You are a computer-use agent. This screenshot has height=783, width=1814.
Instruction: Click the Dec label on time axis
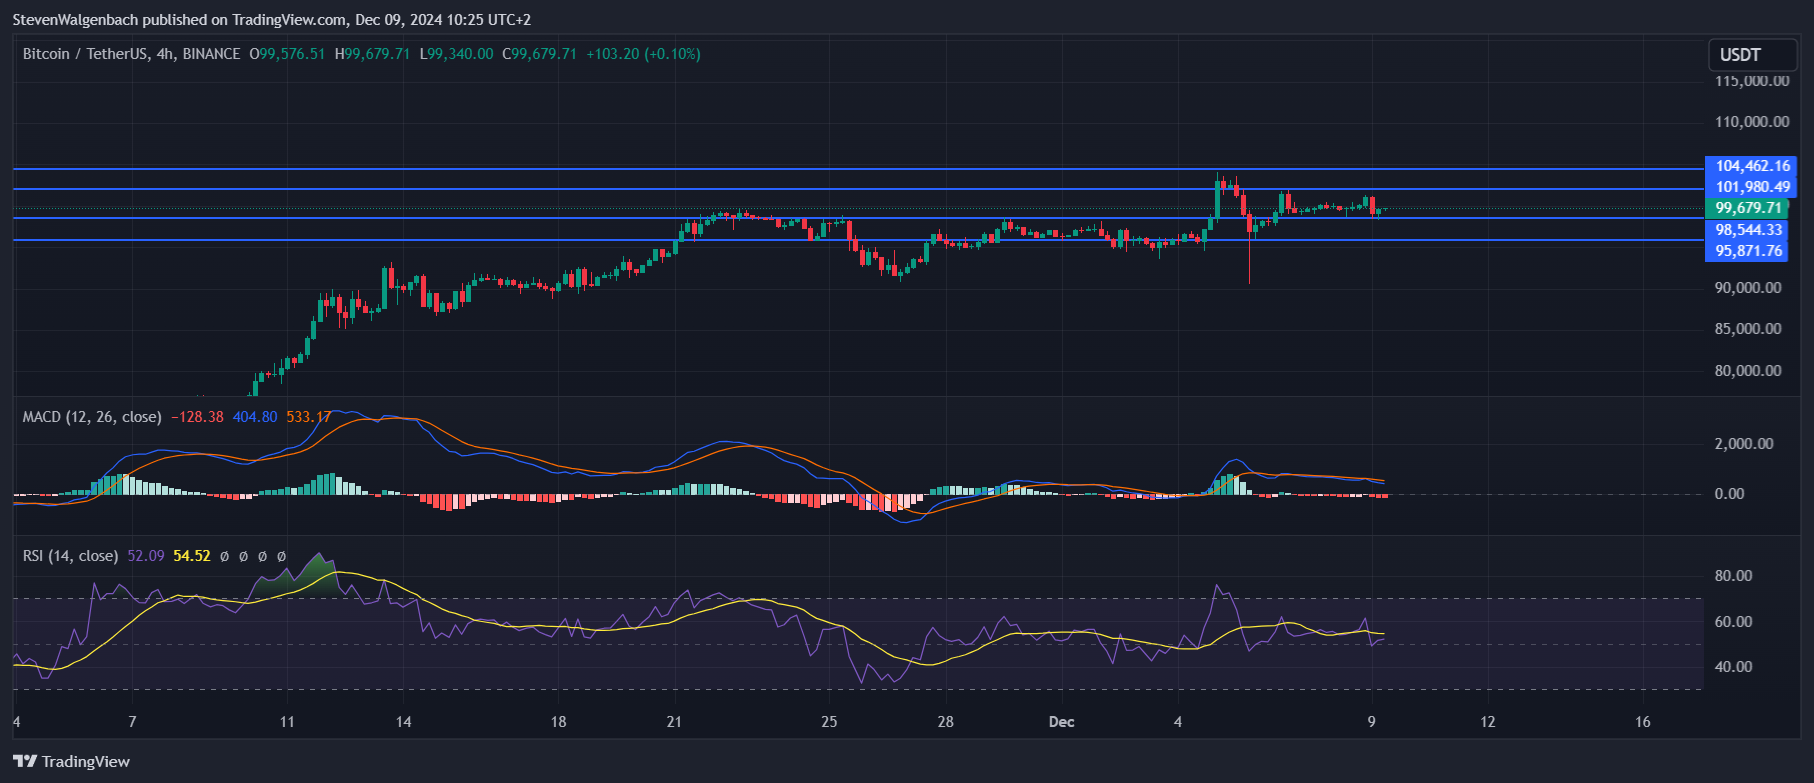click(1062, 722)
